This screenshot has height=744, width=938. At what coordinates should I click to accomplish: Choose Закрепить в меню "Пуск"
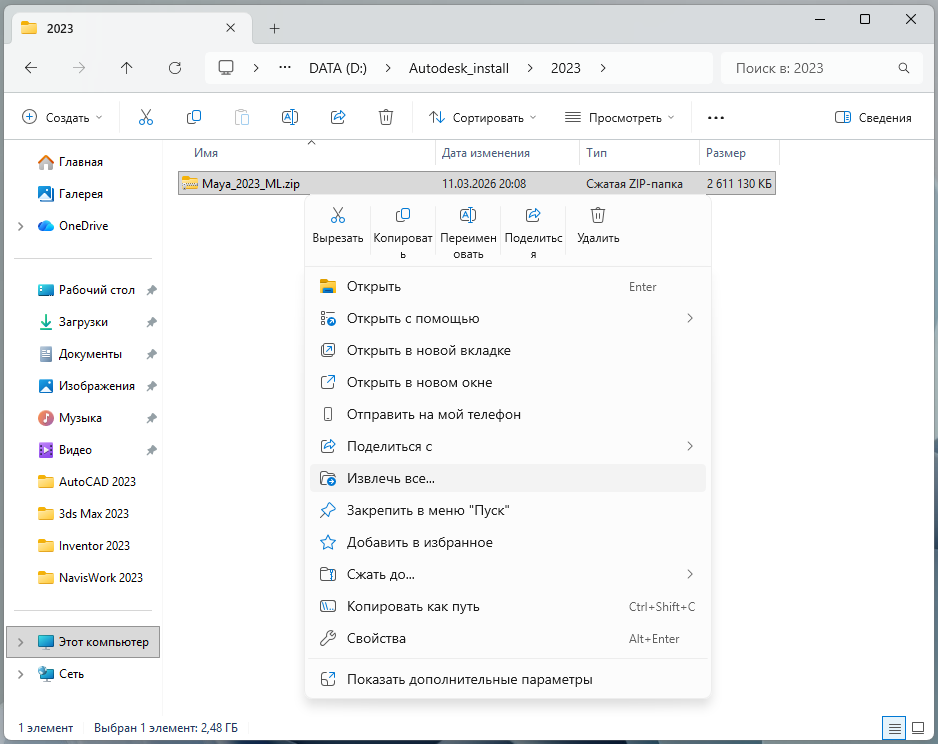point(508,511)
